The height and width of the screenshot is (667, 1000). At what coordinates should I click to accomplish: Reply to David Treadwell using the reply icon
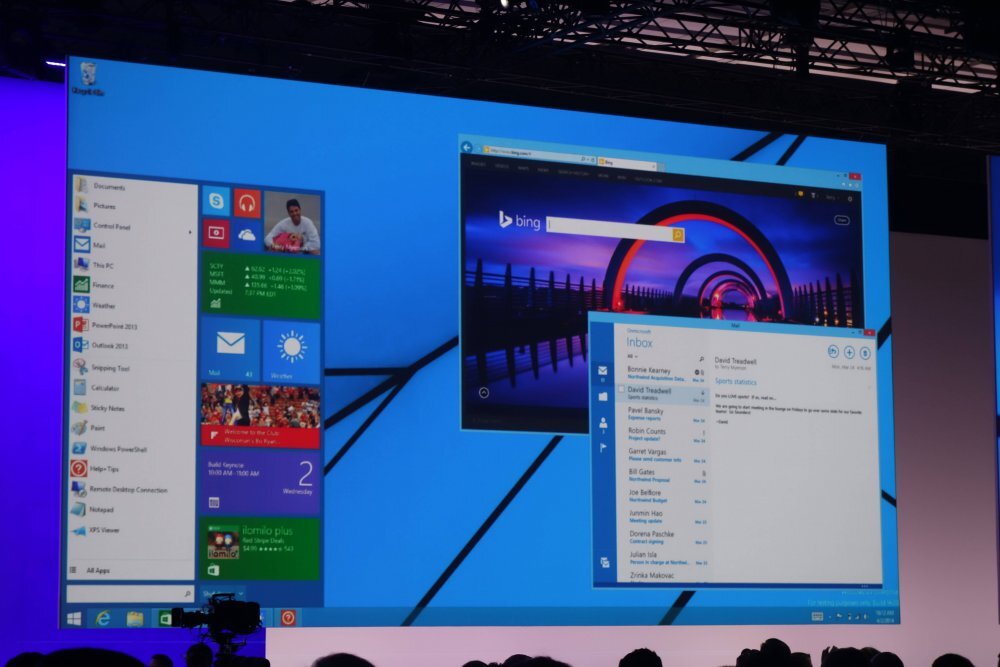(831, 351)
